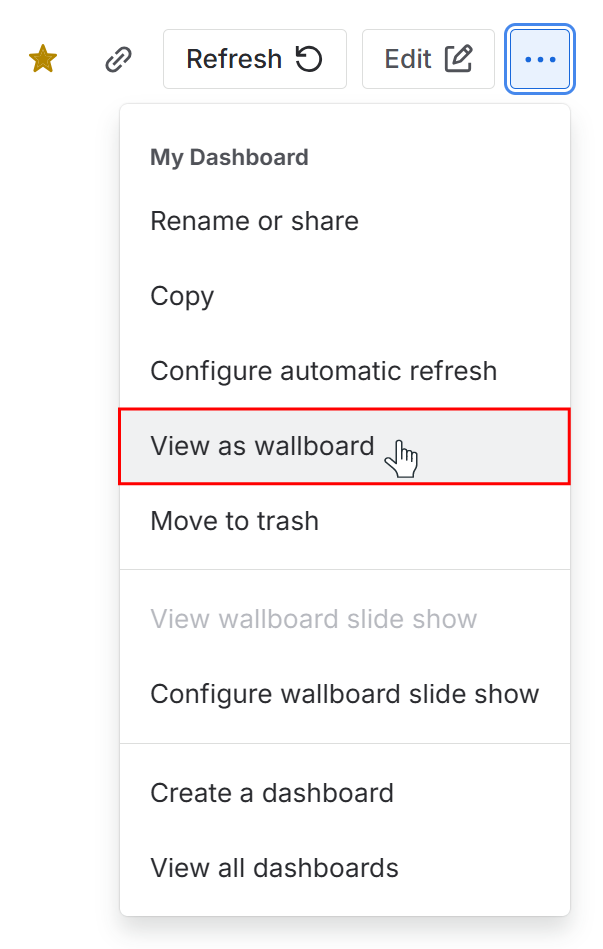Click the My Dashboard heading
Image resolution: width=603 pixels, height=949 pixels.
[229, 157]
